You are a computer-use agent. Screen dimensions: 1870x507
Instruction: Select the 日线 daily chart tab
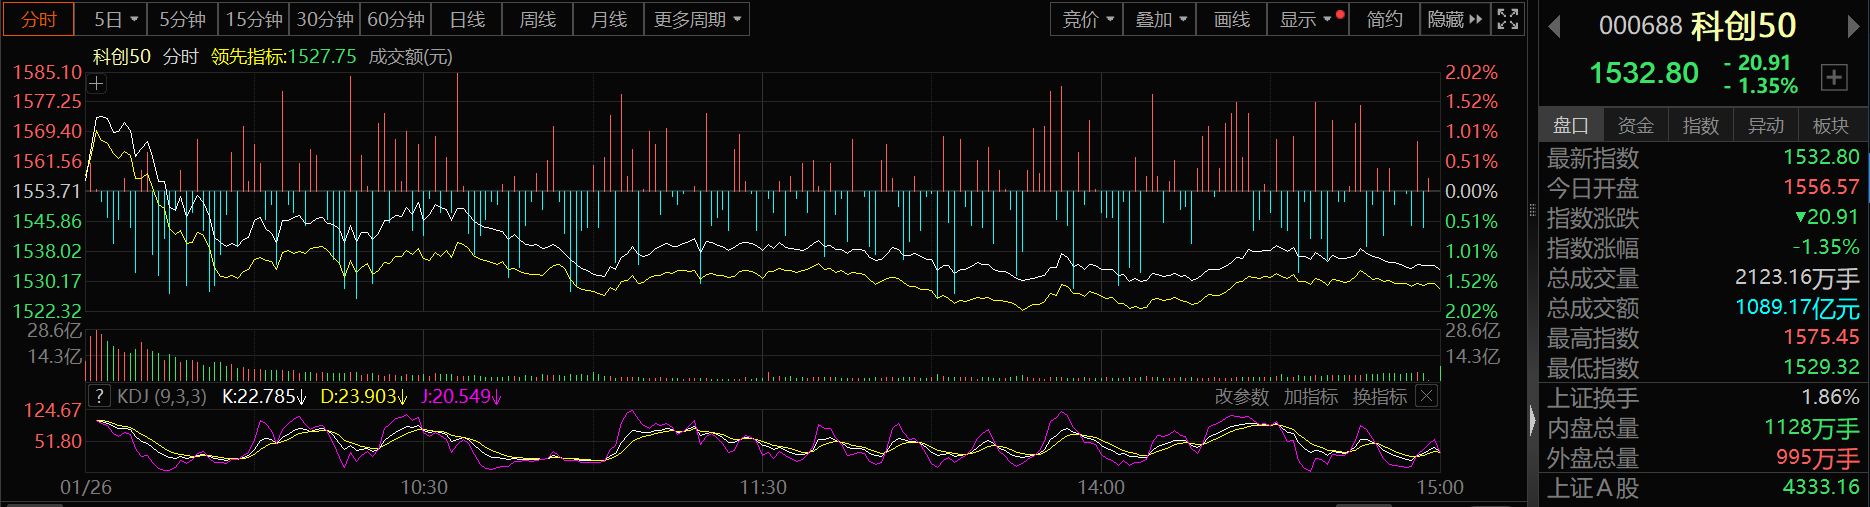pyautogui.click(x=467, y=19)
